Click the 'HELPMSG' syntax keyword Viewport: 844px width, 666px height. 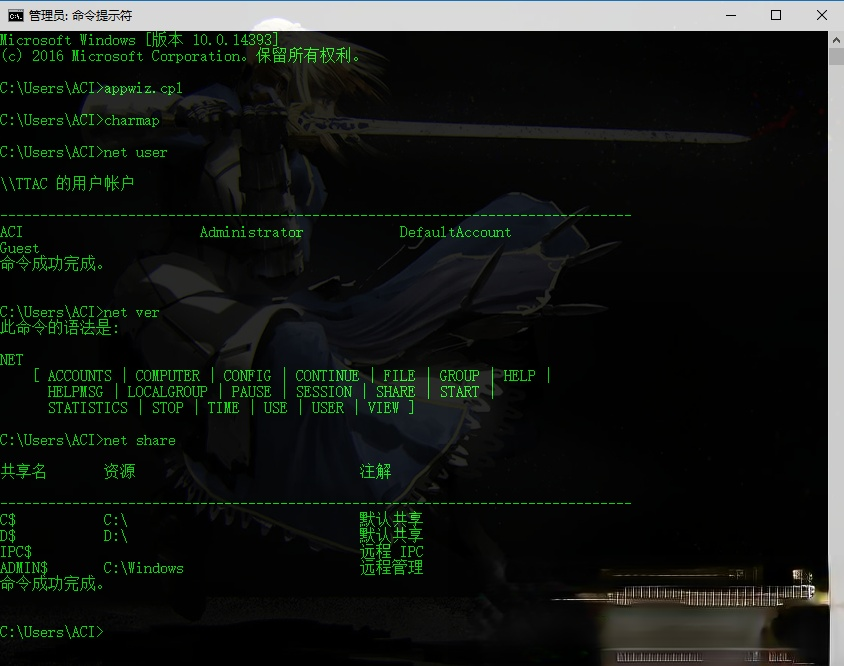coord(75,392)
